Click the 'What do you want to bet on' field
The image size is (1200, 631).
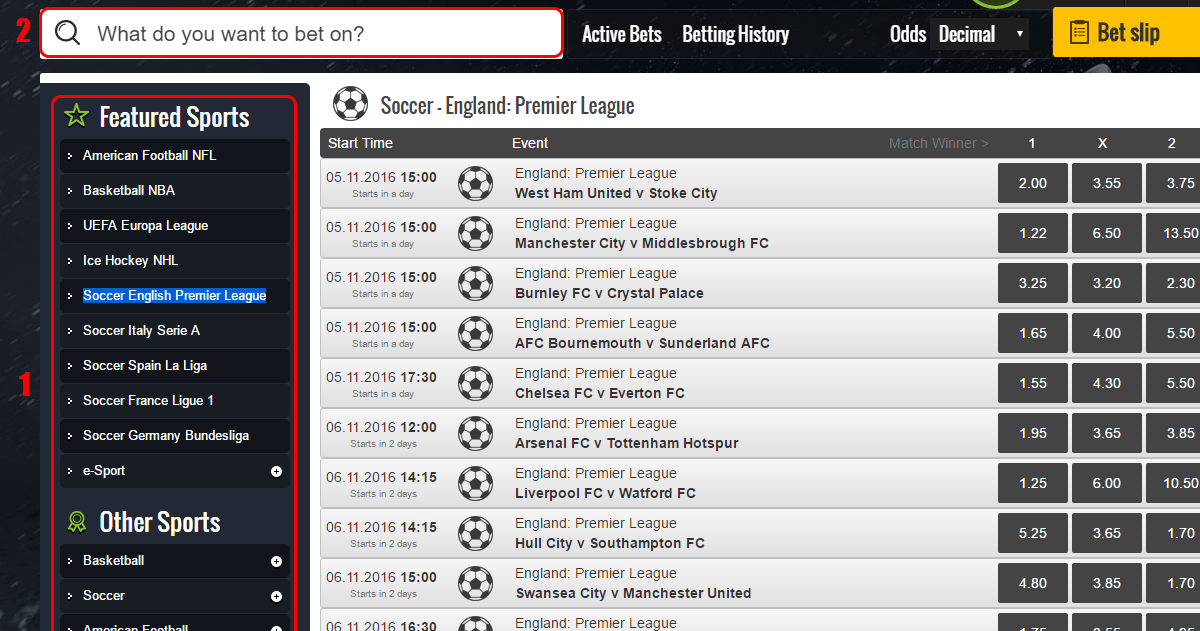(301, 33)
